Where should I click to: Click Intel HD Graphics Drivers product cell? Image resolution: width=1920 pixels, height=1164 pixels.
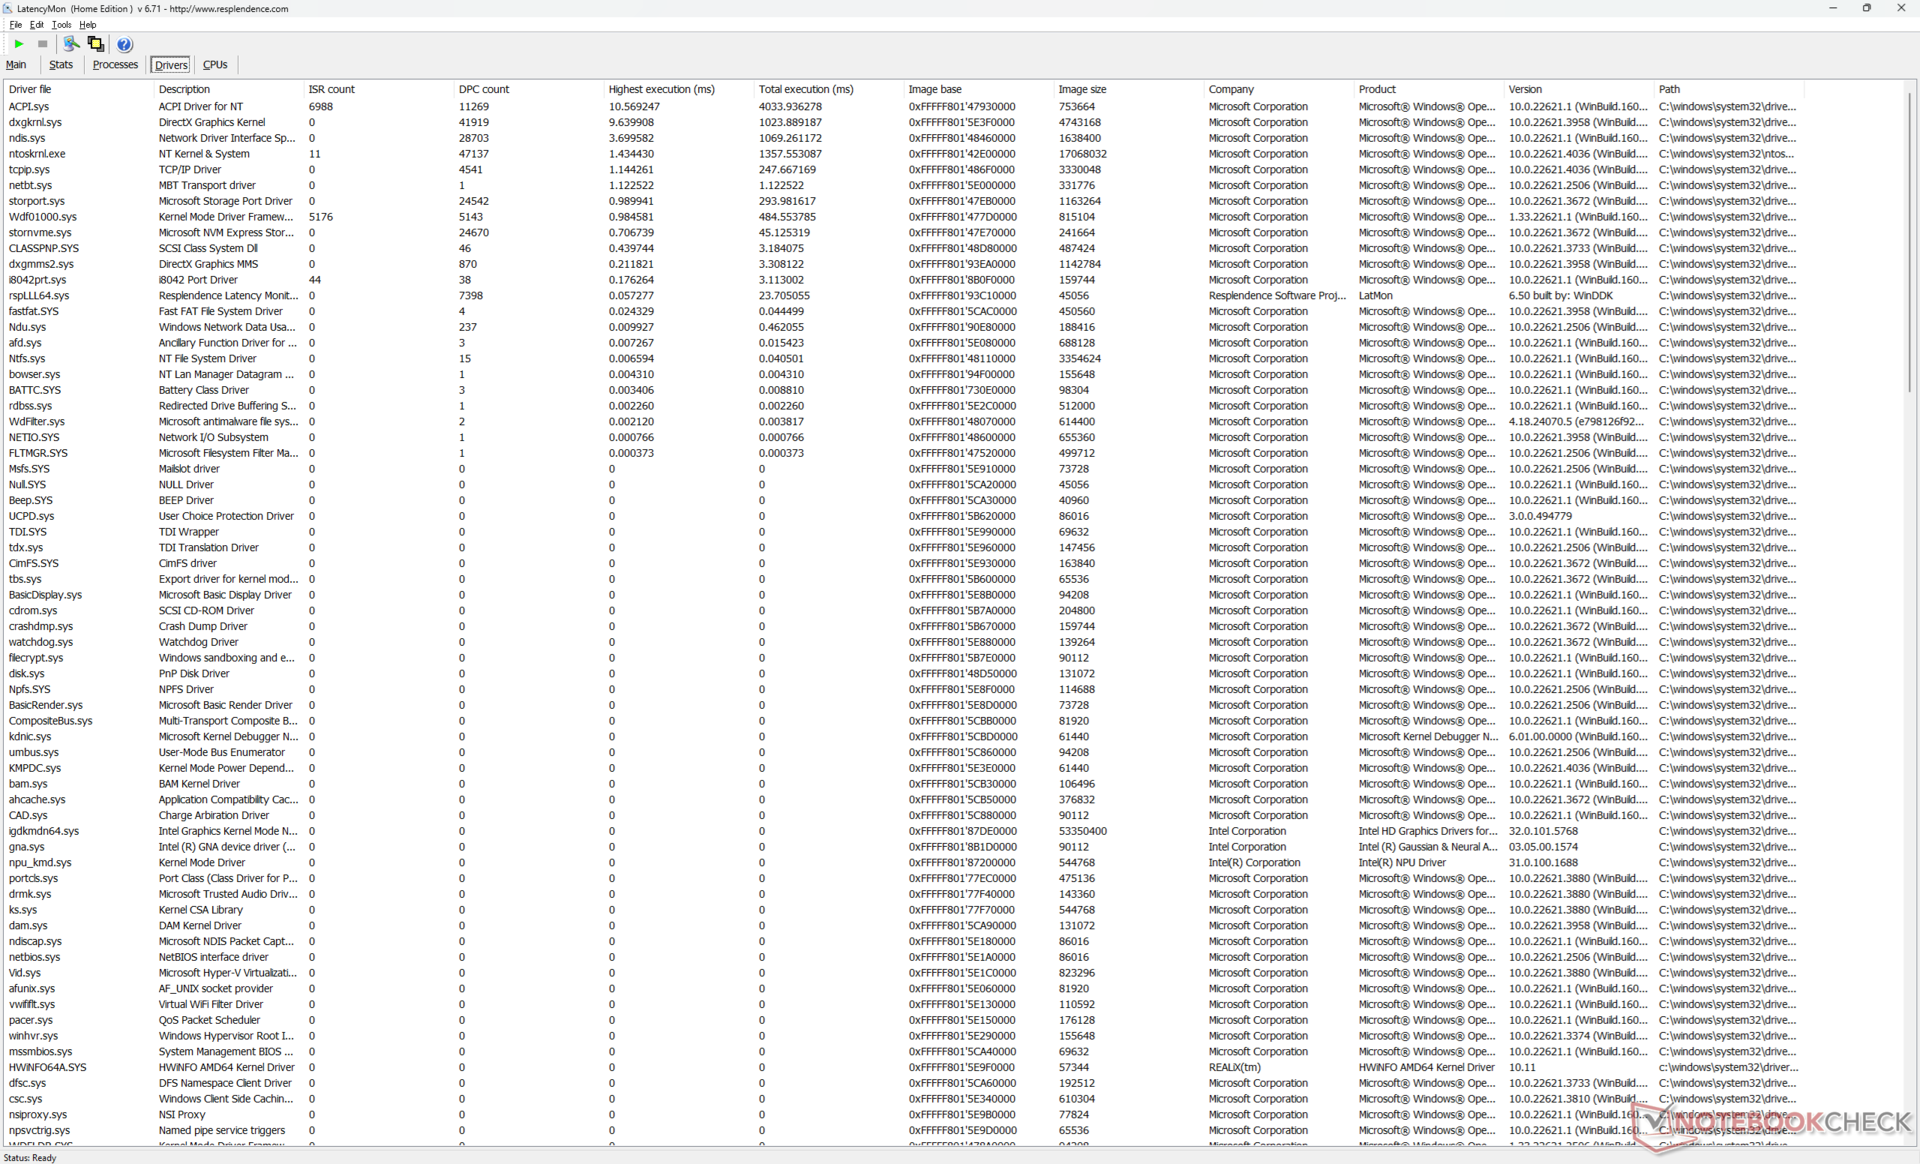[x=1427, y=831]
